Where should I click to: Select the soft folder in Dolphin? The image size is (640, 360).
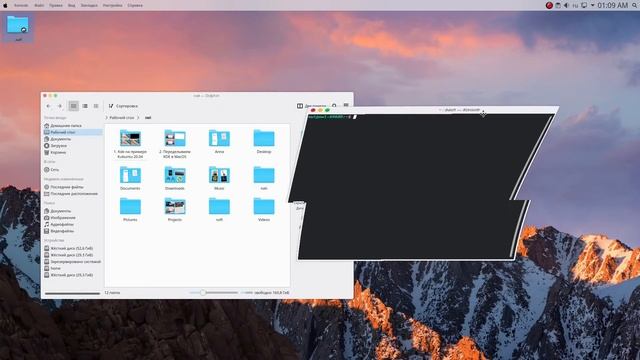219,209
